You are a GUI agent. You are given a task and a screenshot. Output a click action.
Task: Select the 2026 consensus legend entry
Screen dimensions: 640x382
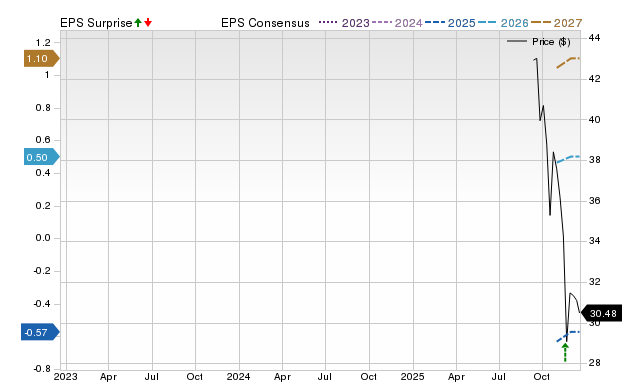503,23
